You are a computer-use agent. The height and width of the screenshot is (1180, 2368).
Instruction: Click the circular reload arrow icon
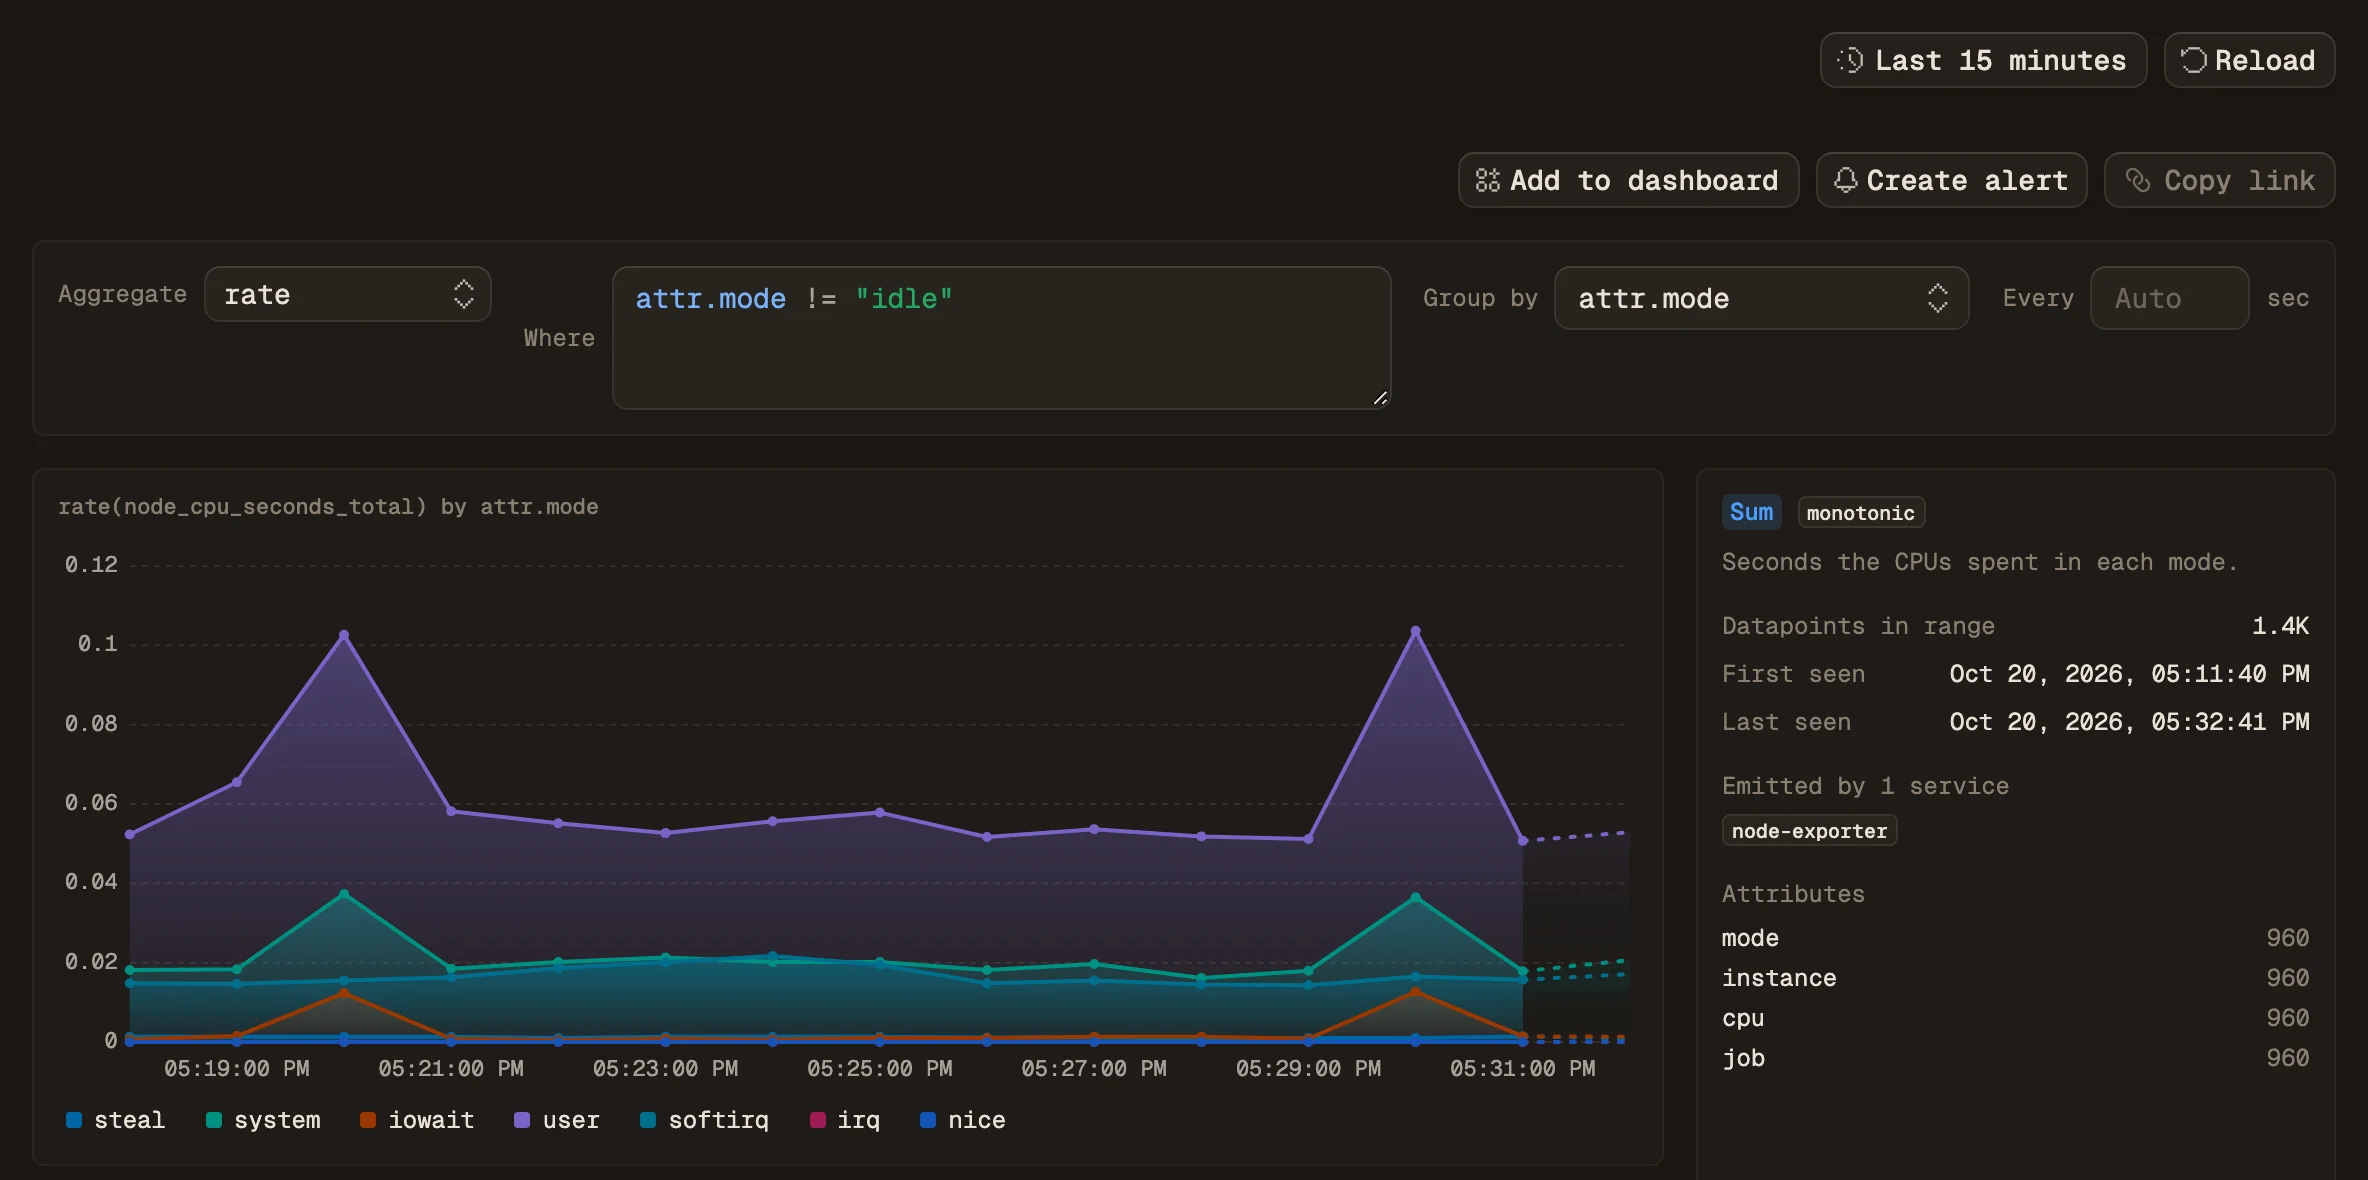[2193, 60]
